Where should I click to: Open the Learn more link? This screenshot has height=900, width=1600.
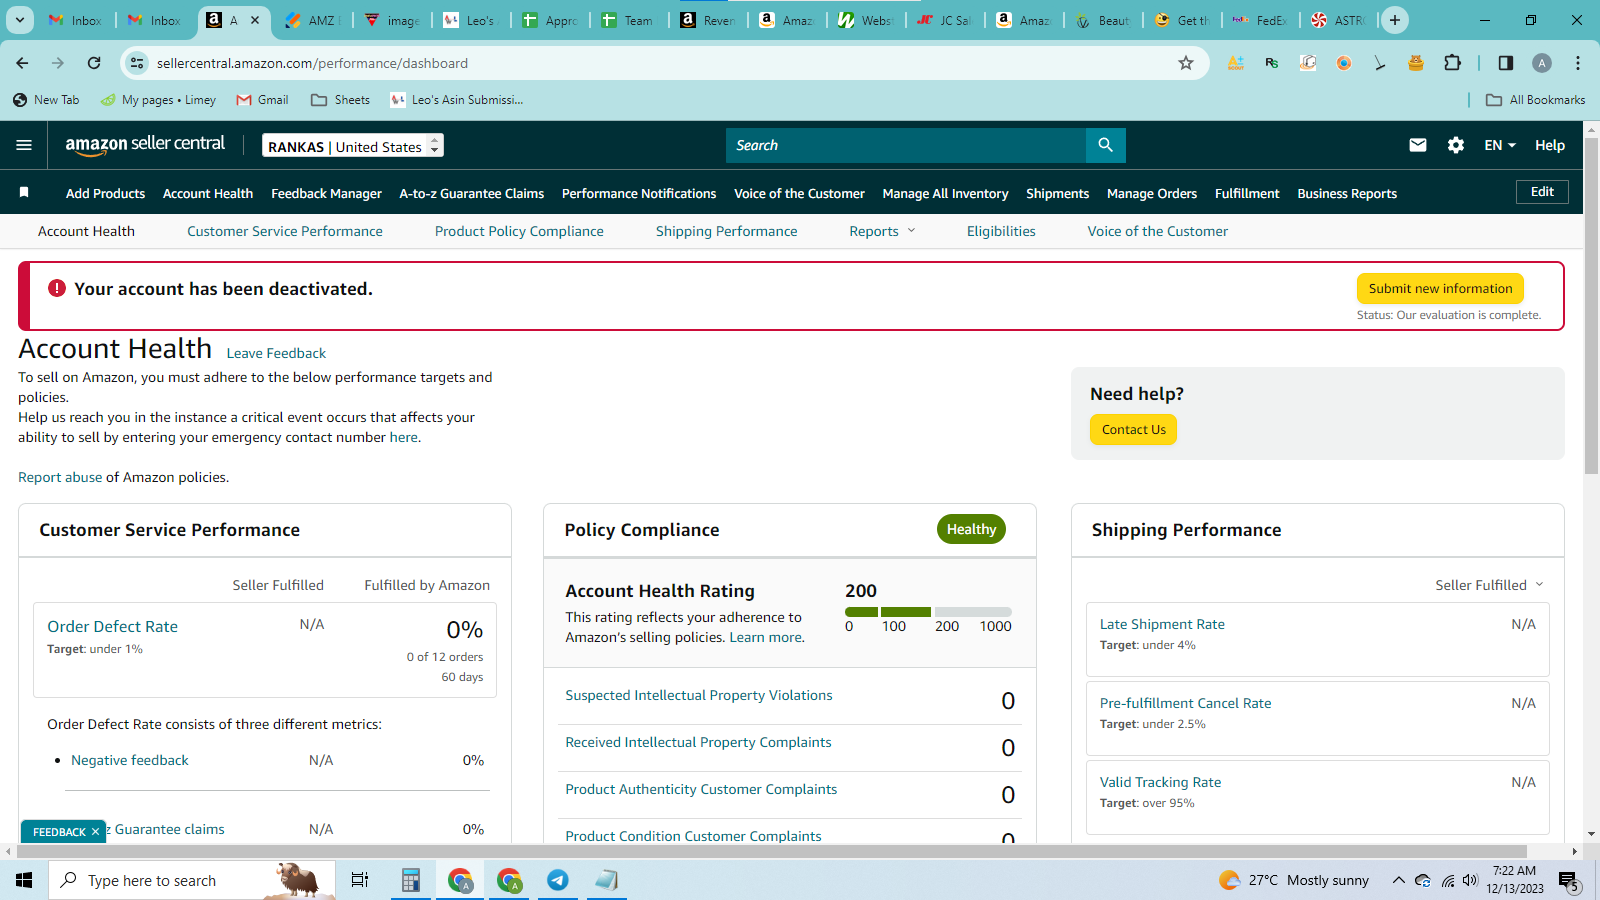click(766, 637)
